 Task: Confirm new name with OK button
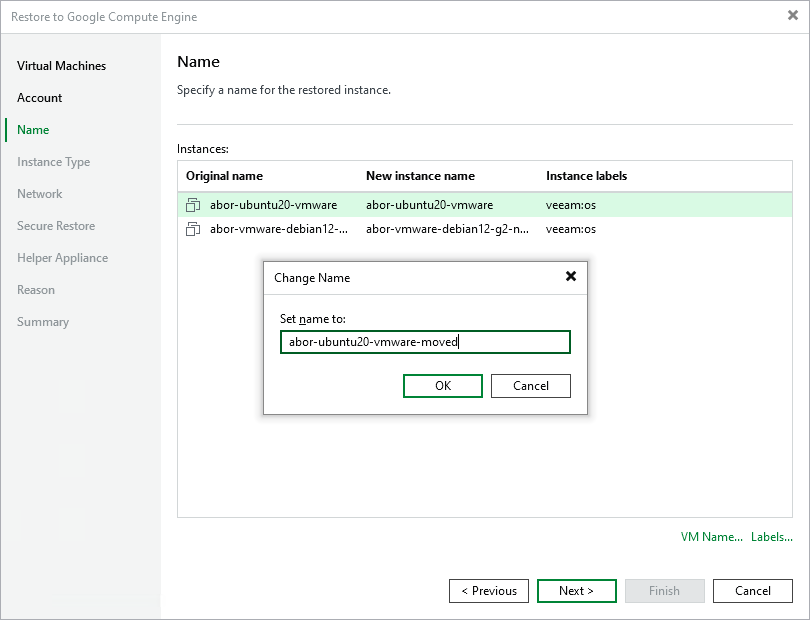[443, 386]
